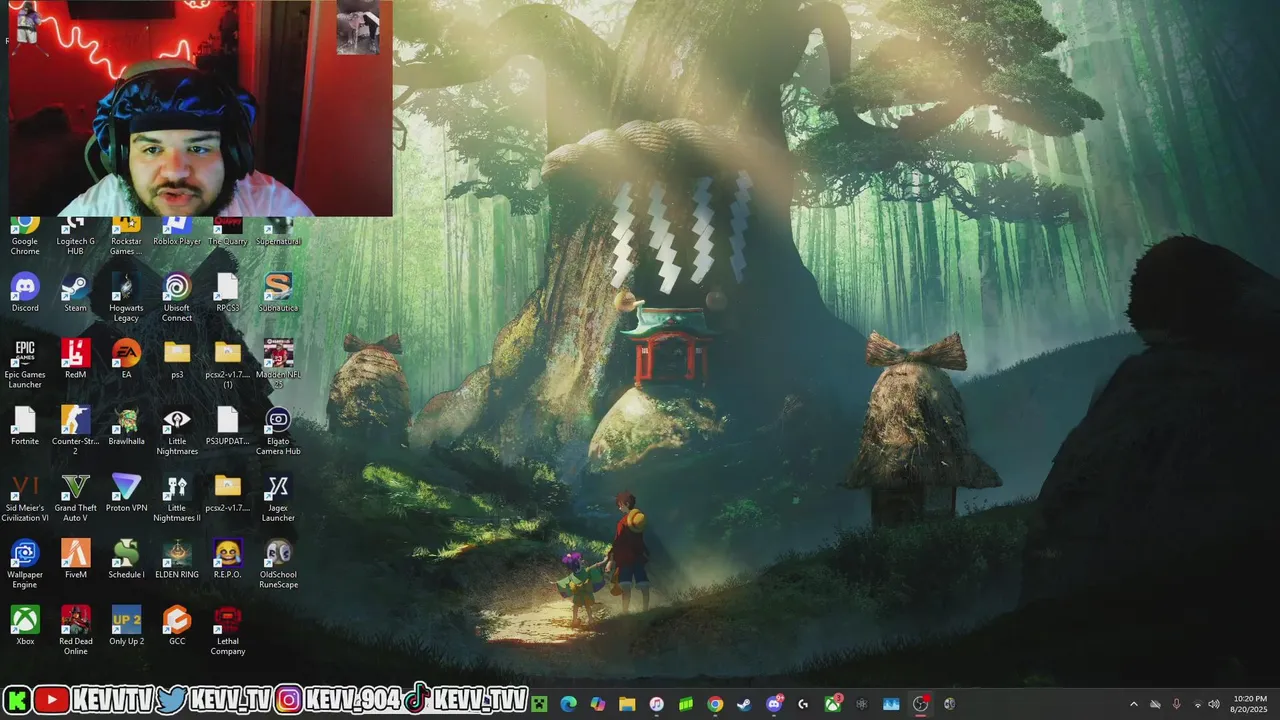Screen dimensions: 1280x720
Task: Select the Discord desktop shortcut
Action: (x=25, y=293)
